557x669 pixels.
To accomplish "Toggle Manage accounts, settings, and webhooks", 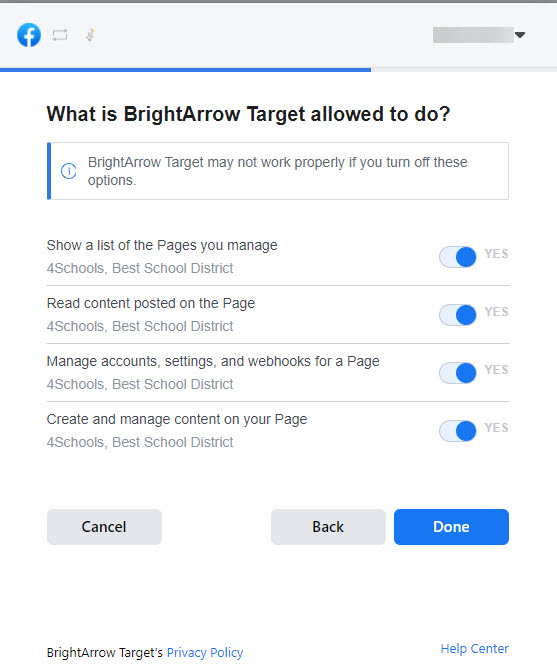I will (458, 373).
